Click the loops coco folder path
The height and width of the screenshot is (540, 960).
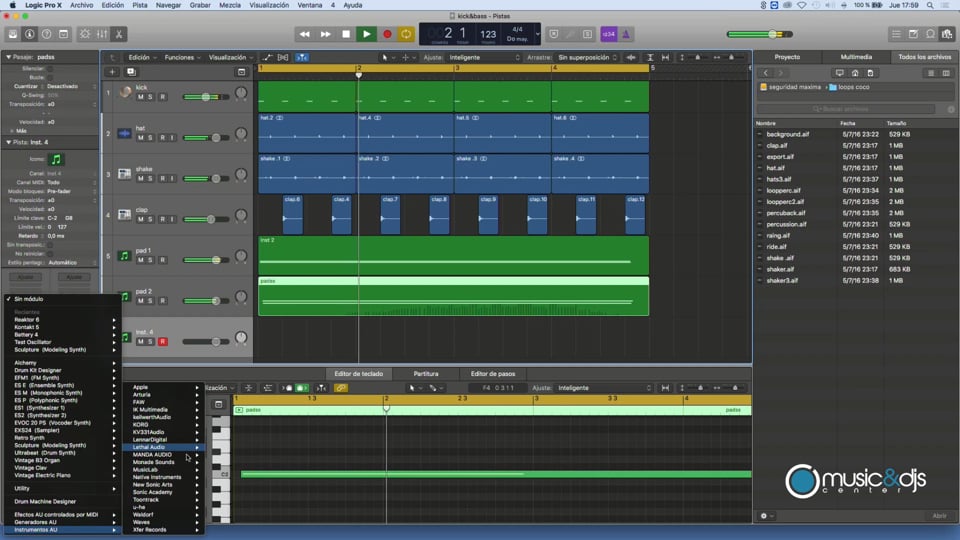[x=849, y=87]
